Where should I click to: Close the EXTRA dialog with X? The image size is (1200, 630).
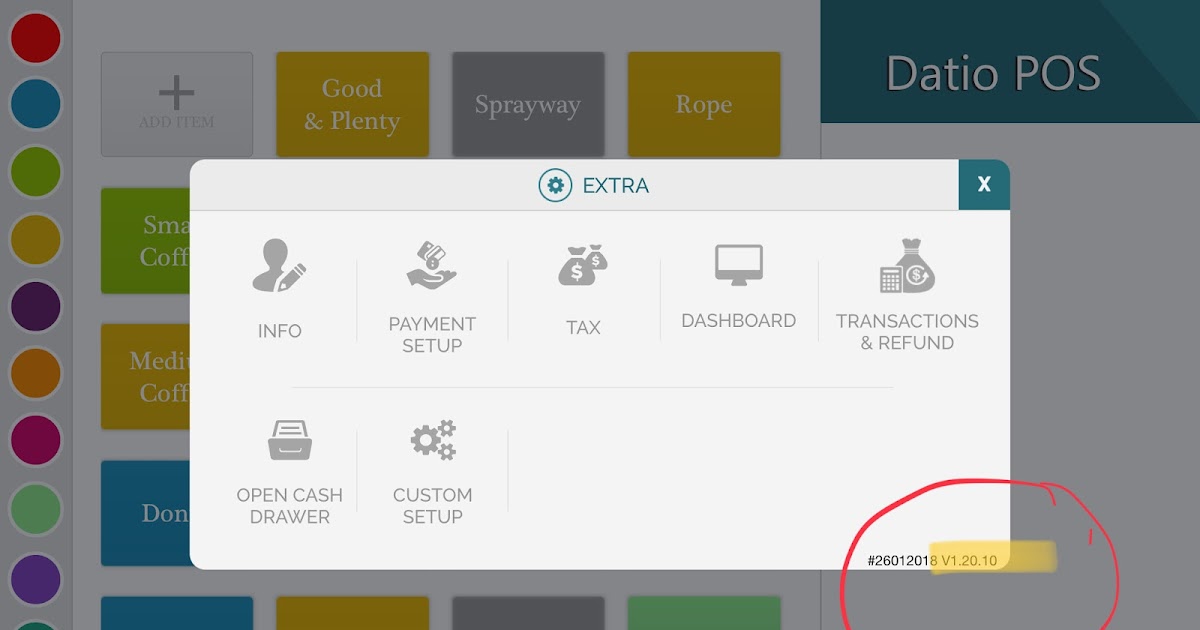(984, 185)
